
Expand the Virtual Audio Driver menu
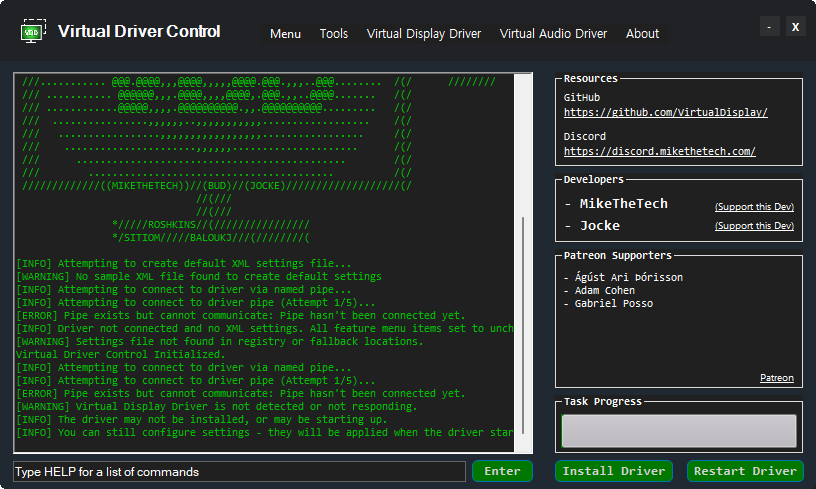tap(553, 34)
